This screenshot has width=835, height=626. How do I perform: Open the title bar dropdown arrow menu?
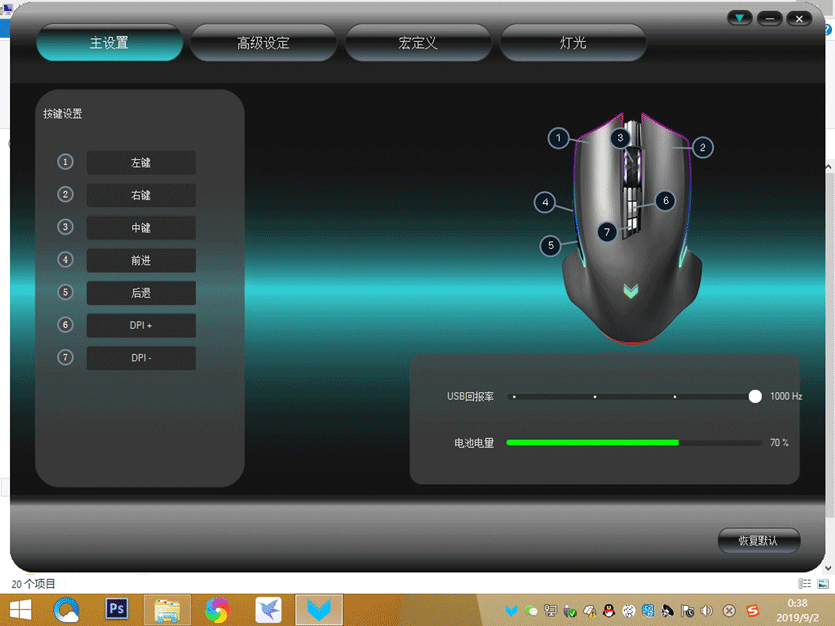tap(739, 18)
